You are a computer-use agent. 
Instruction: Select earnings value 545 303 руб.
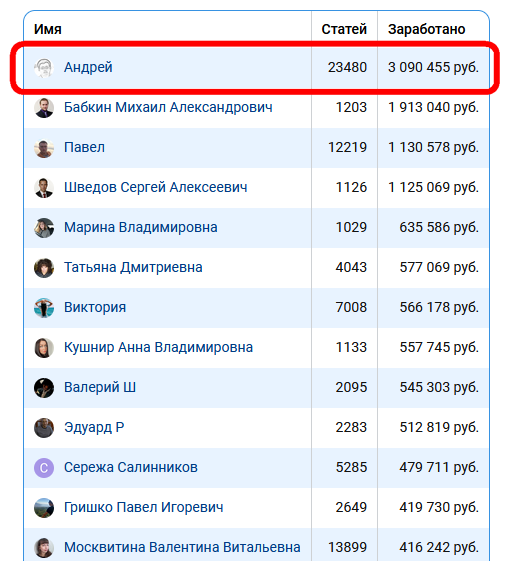click(439, 387)
